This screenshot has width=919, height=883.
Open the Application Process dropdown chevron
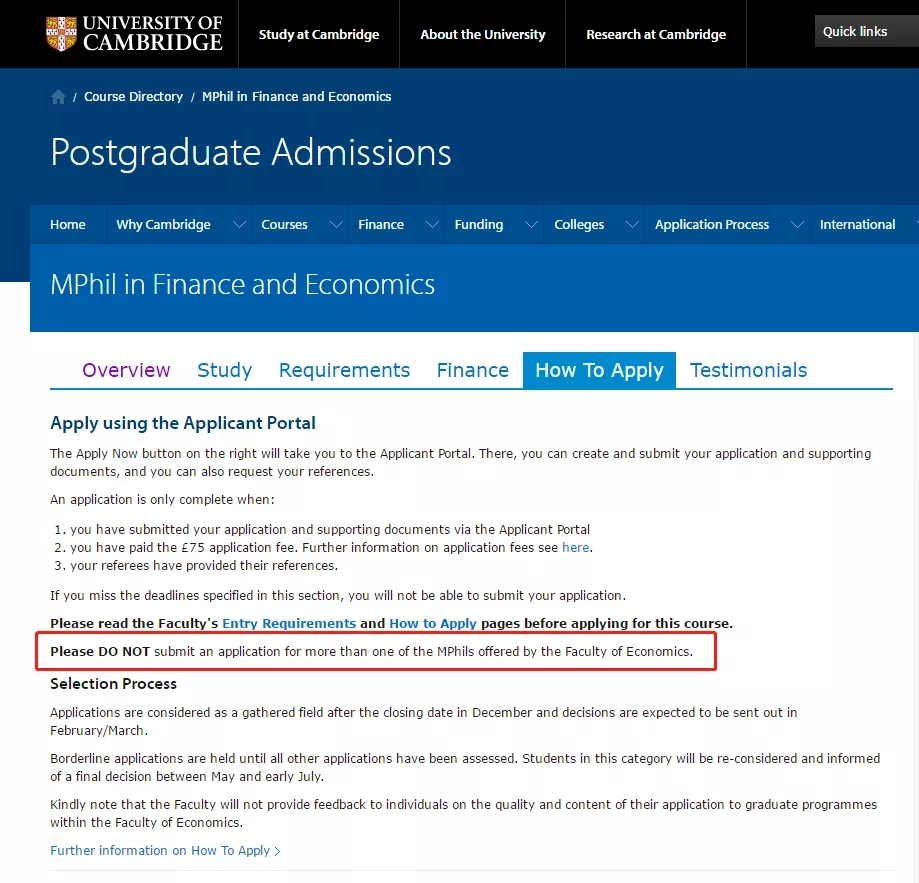797,224
